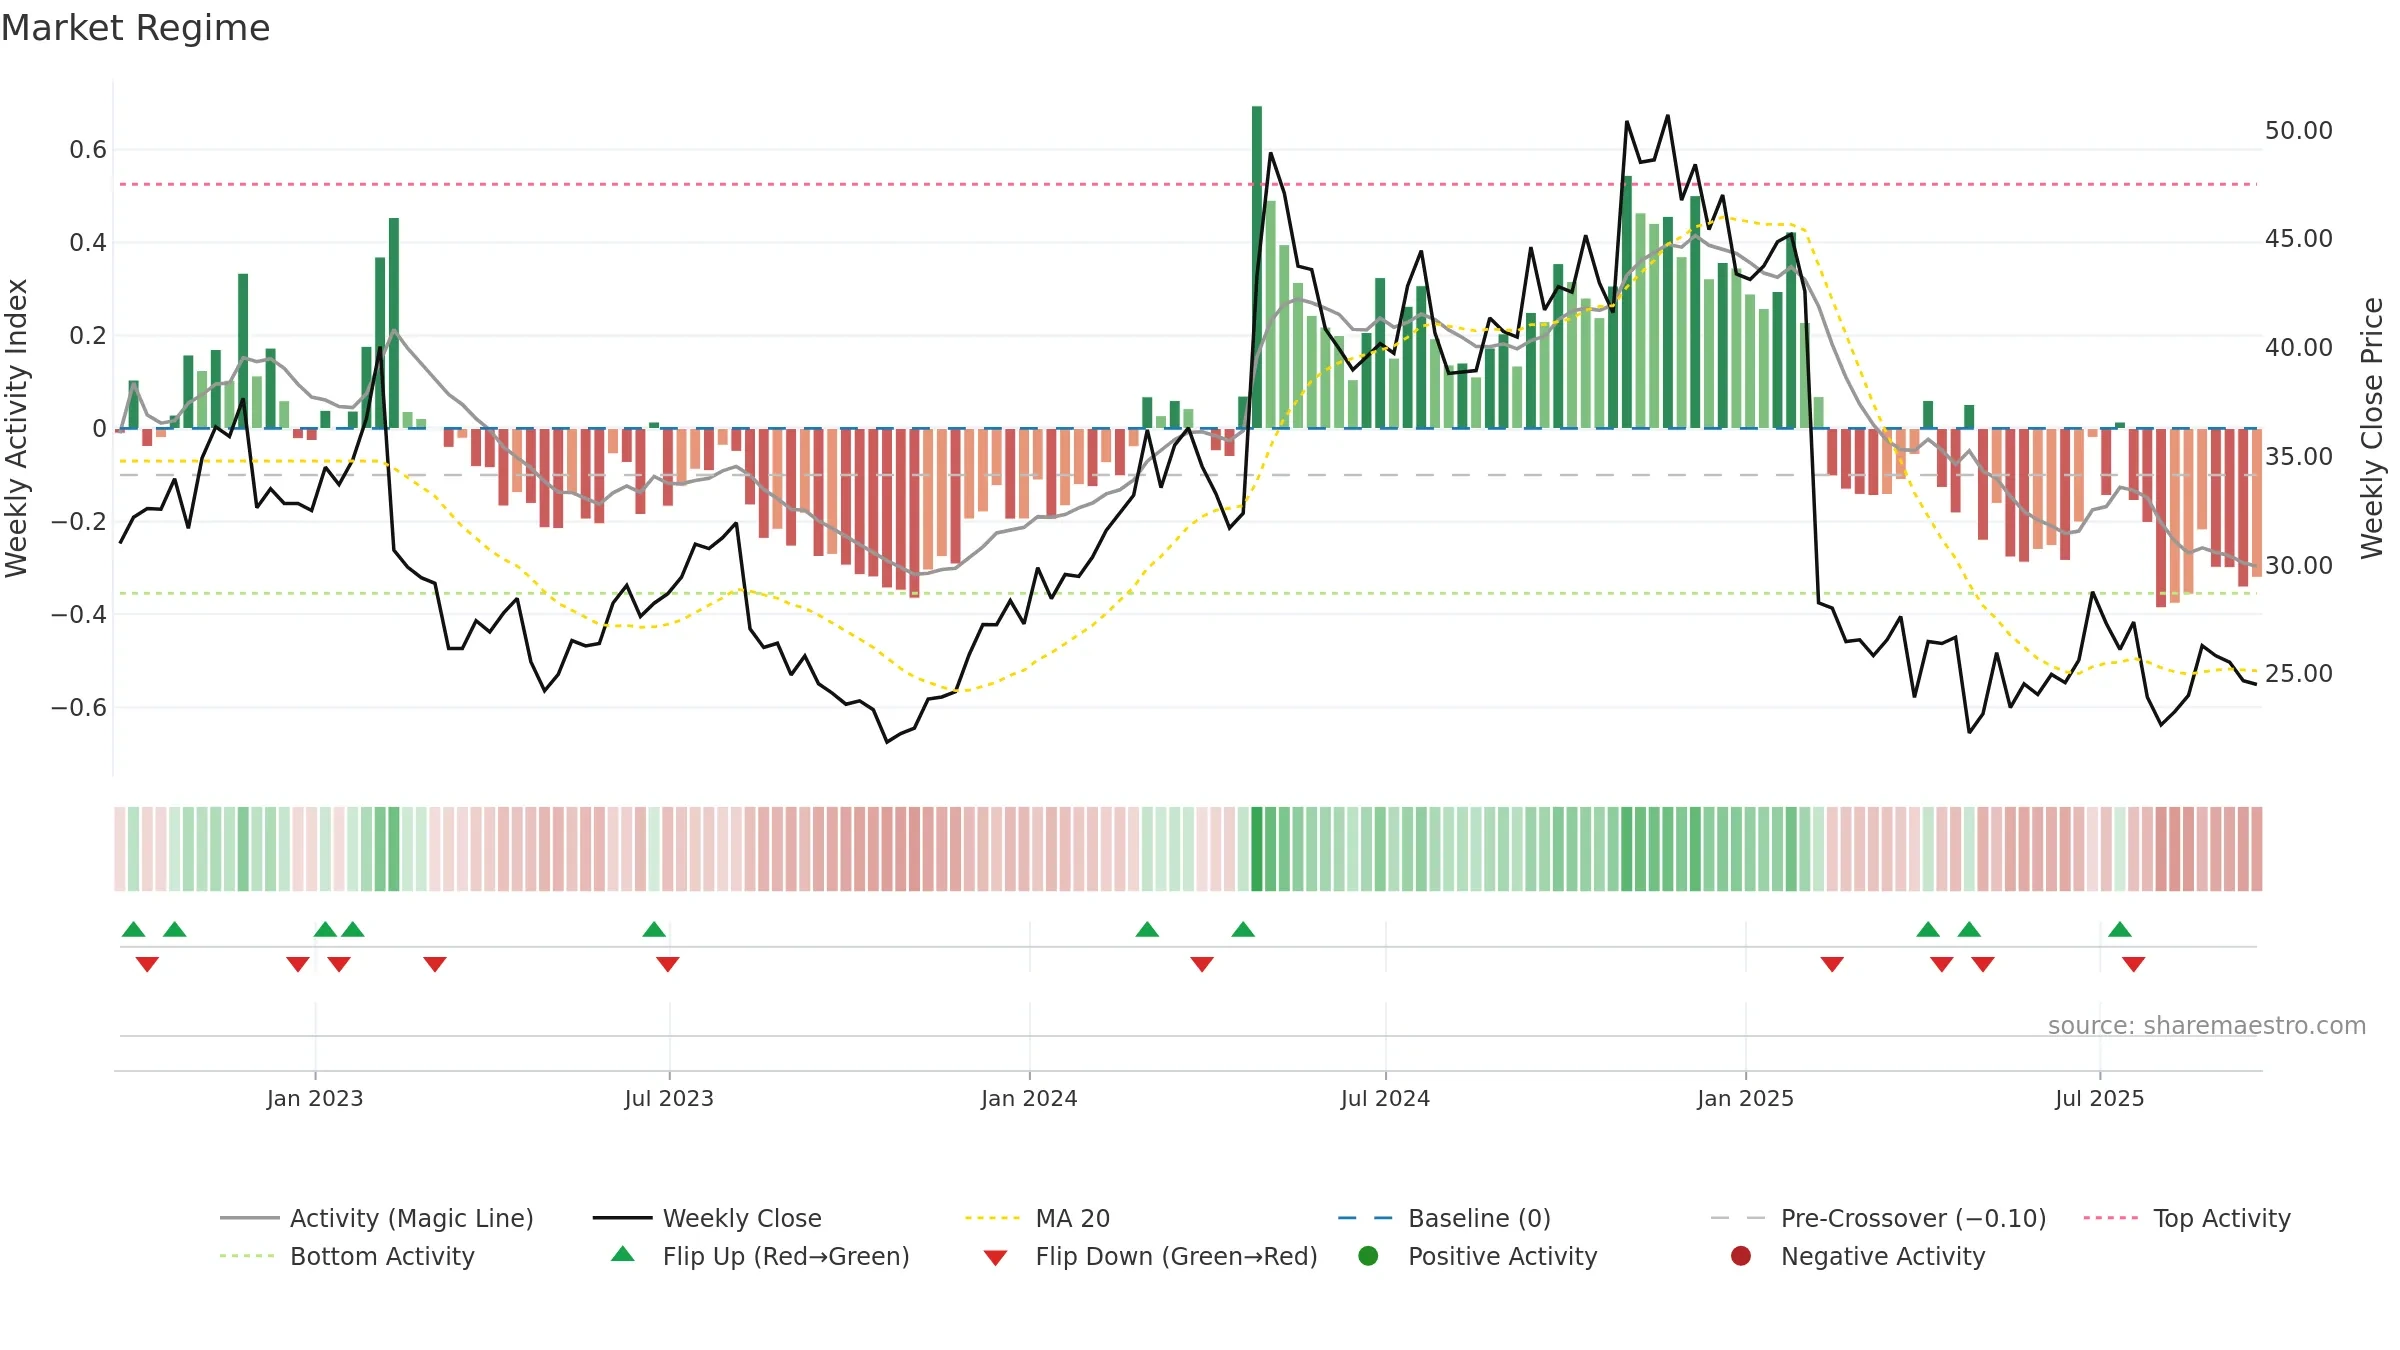Image resolution: width=2400 pixels, height=1350 pixels.
Task: Click the Activity (Magic Line) legend entry
Action: pos(377,1218)
